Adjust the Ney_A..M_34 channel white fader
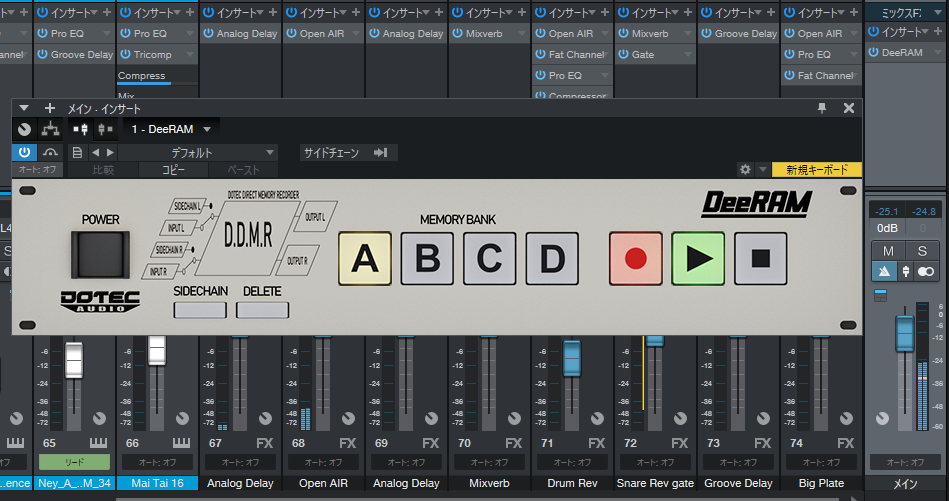 point(74,360)
